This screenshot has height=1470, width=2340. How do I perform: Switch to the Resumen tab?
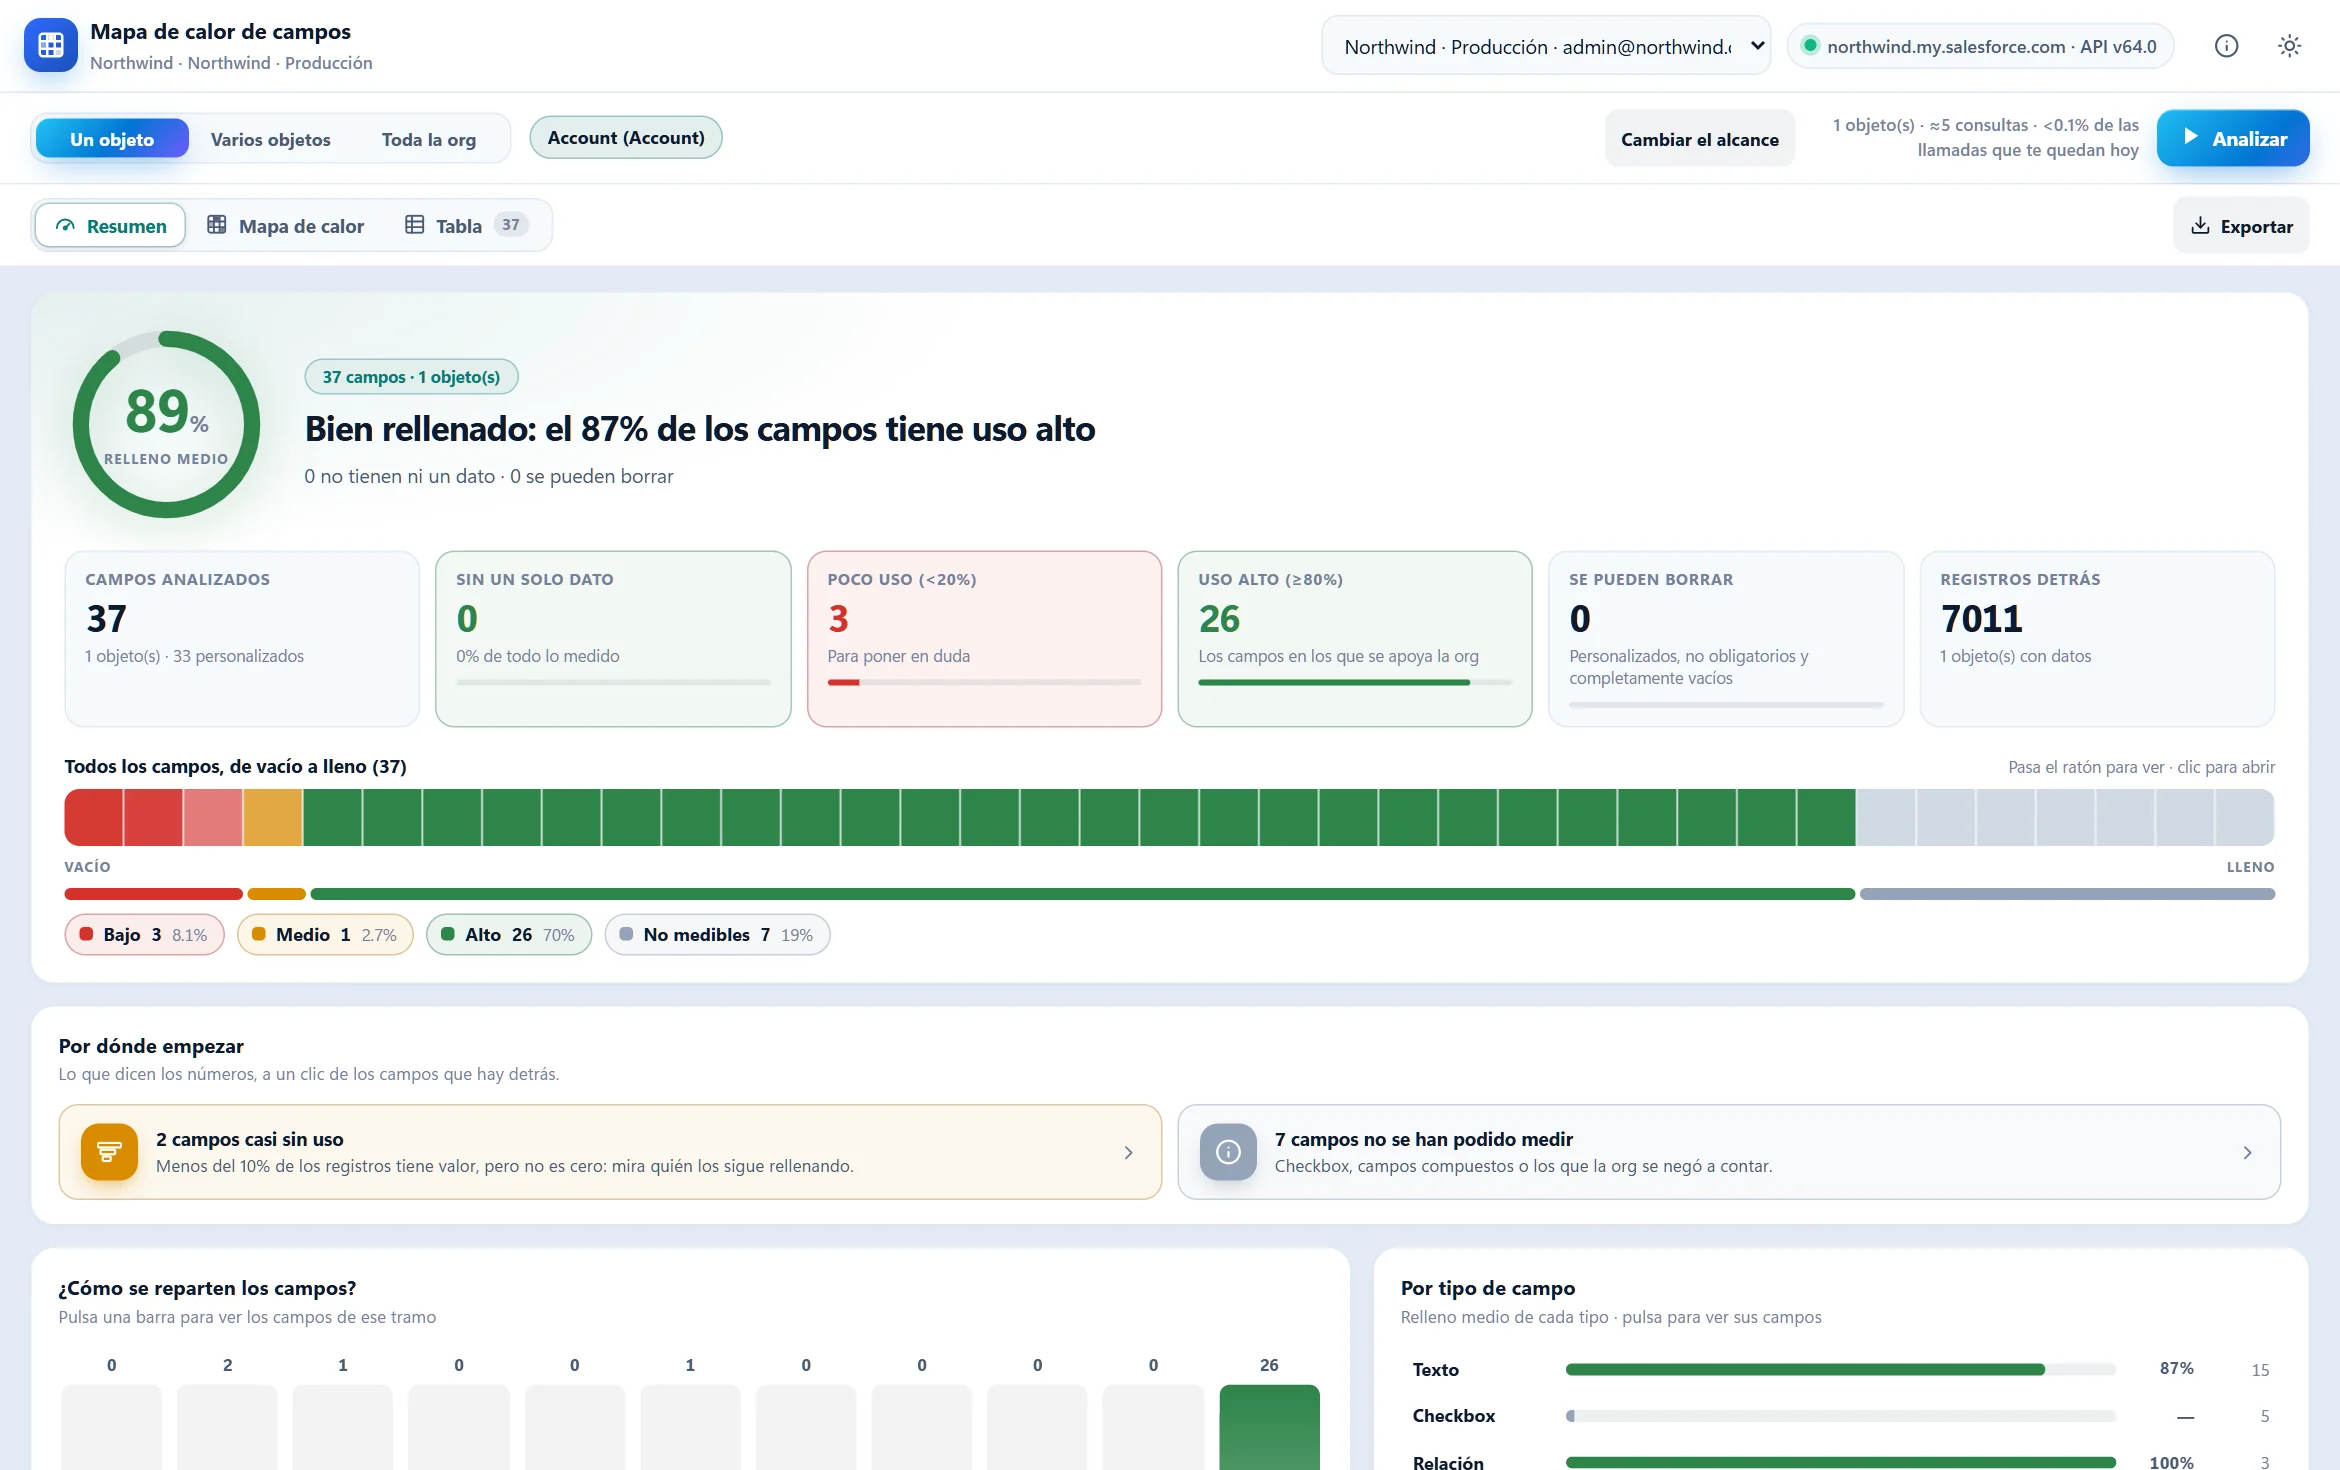point(110,226)
